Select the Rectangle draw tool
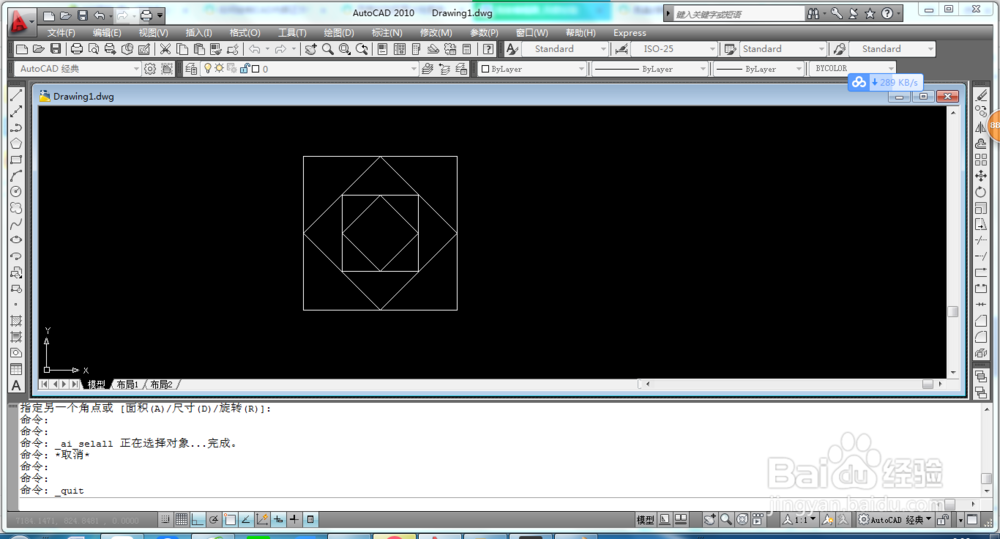This screenshot has height=539, width=1000. click(16, 159)
